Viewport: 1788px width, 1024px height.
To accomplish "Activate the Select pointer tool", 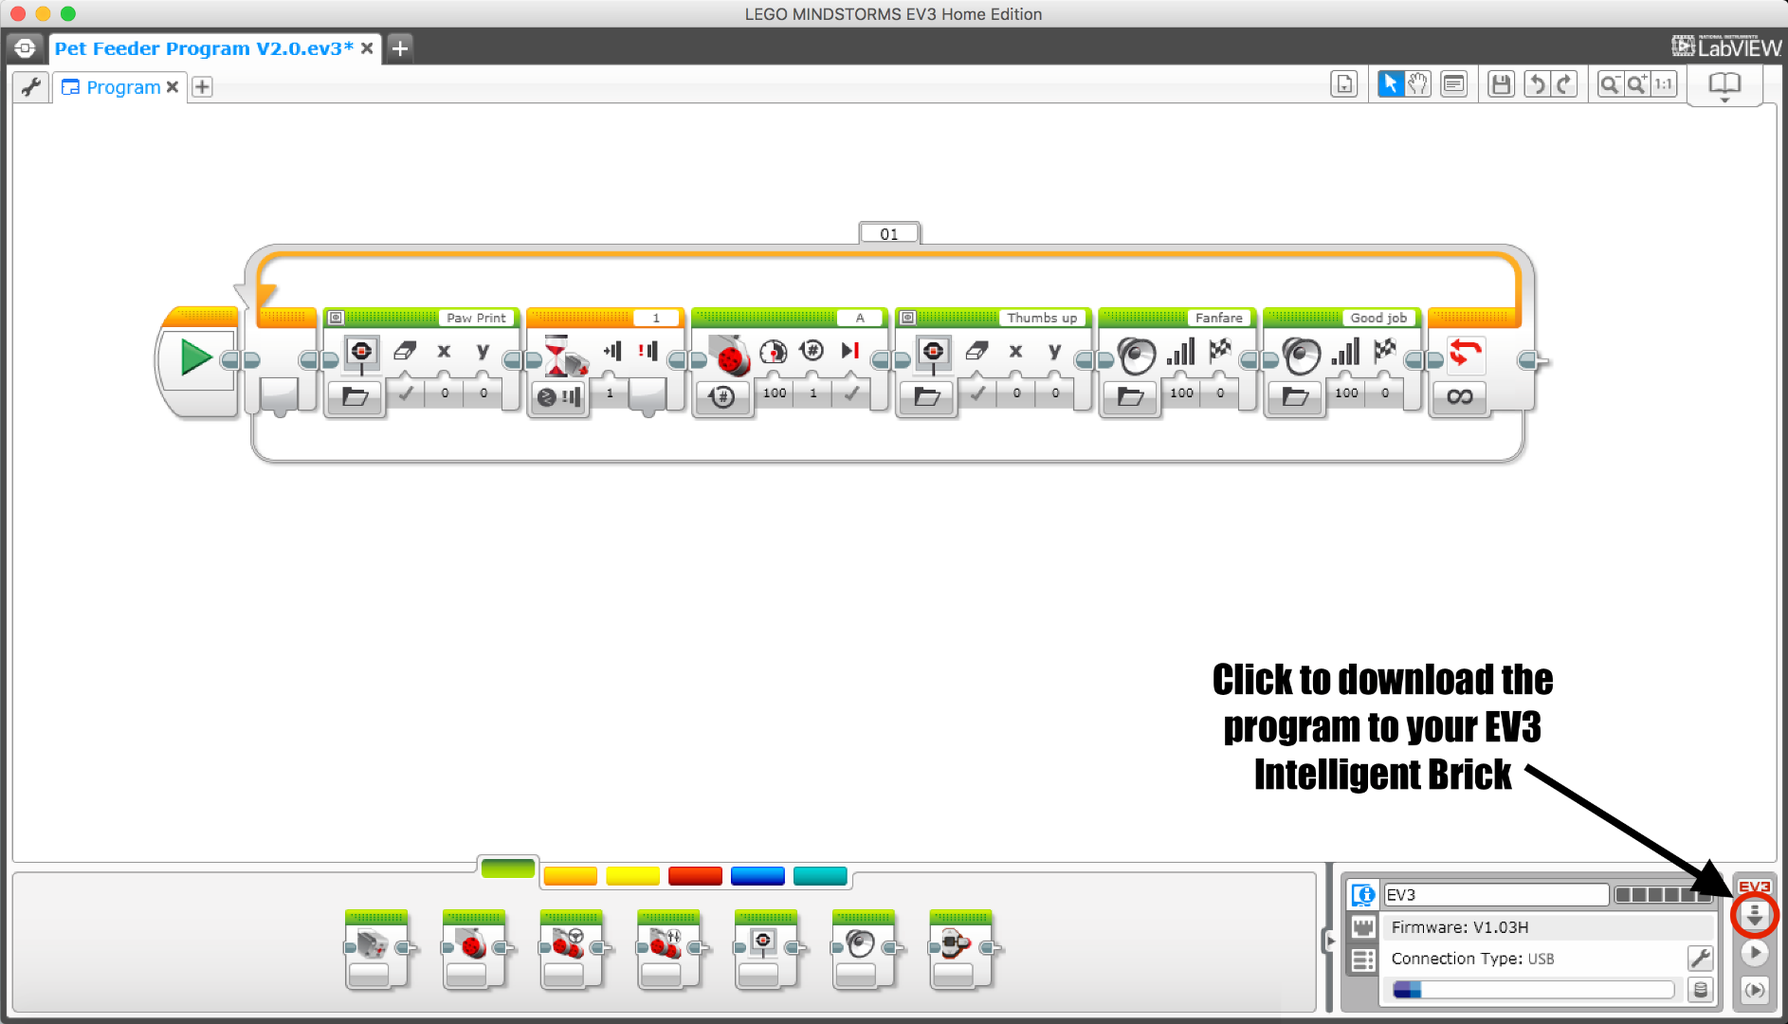I will tap(1390, 84).
